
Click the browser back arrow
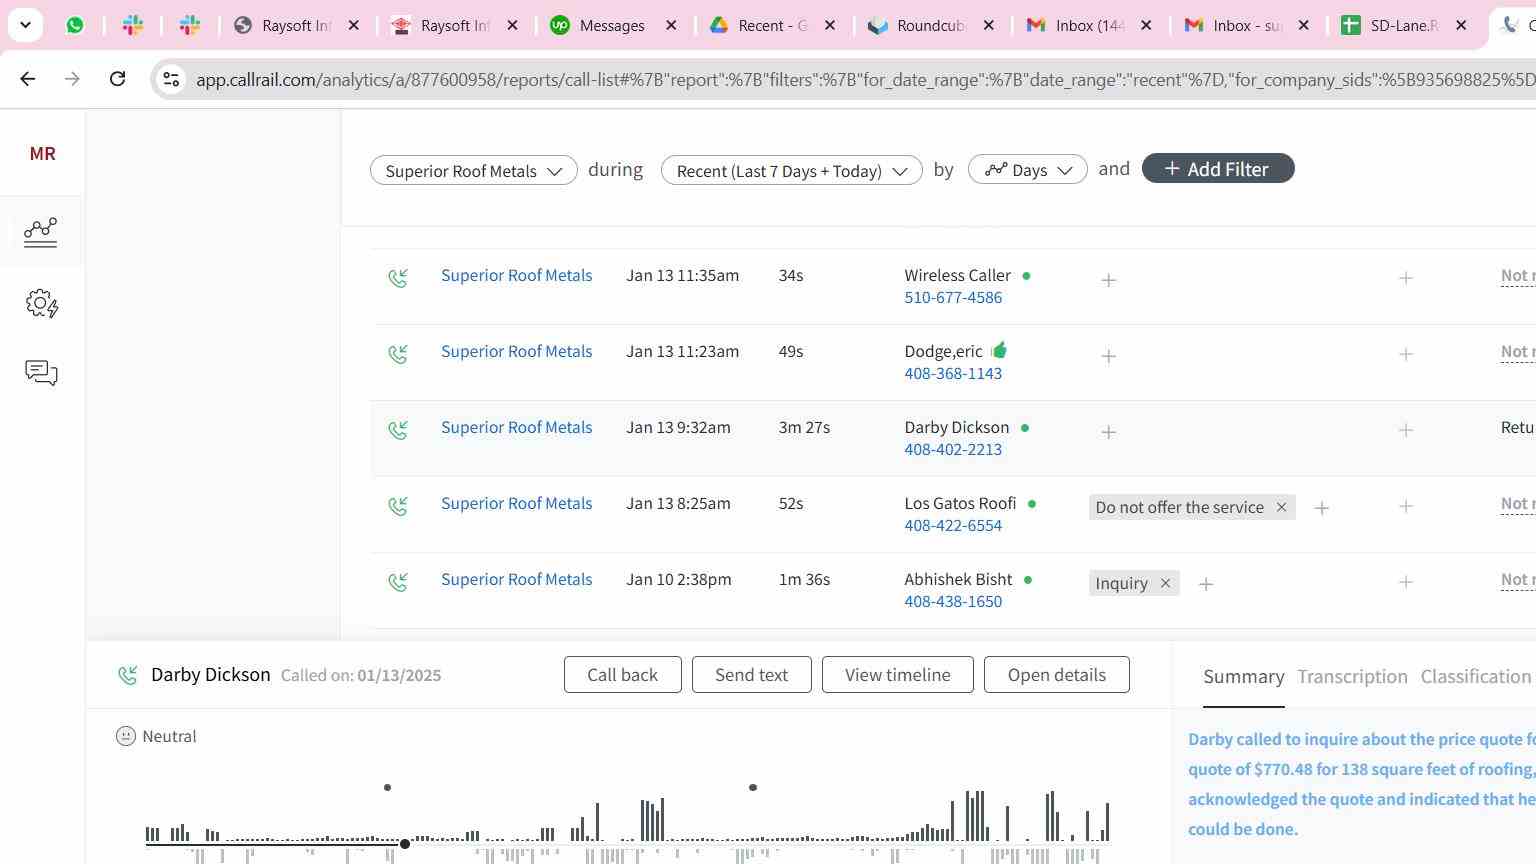28,78
